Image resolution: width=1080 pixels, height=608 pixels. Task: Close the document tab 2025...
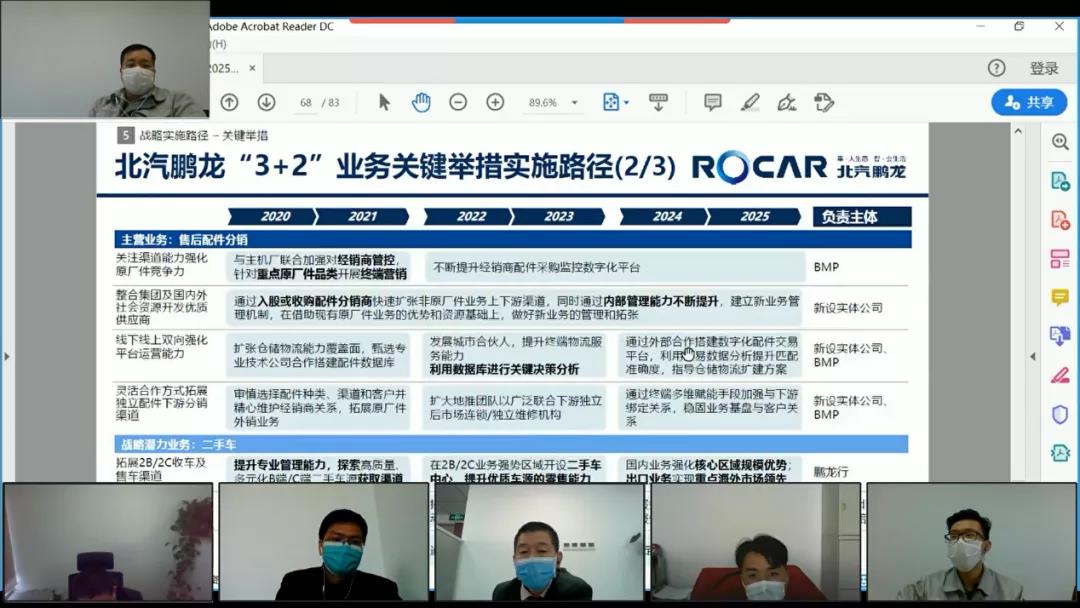tap(252, 68)
